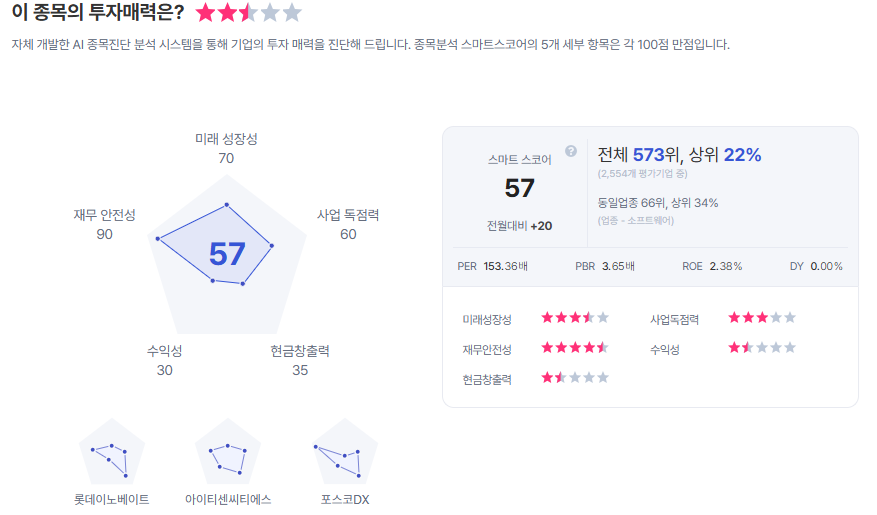This screenshot has width=877, height=515.
Task: Click the large 57 in the radar chart center
Action: pyautogui.click(x=227, y=254)
